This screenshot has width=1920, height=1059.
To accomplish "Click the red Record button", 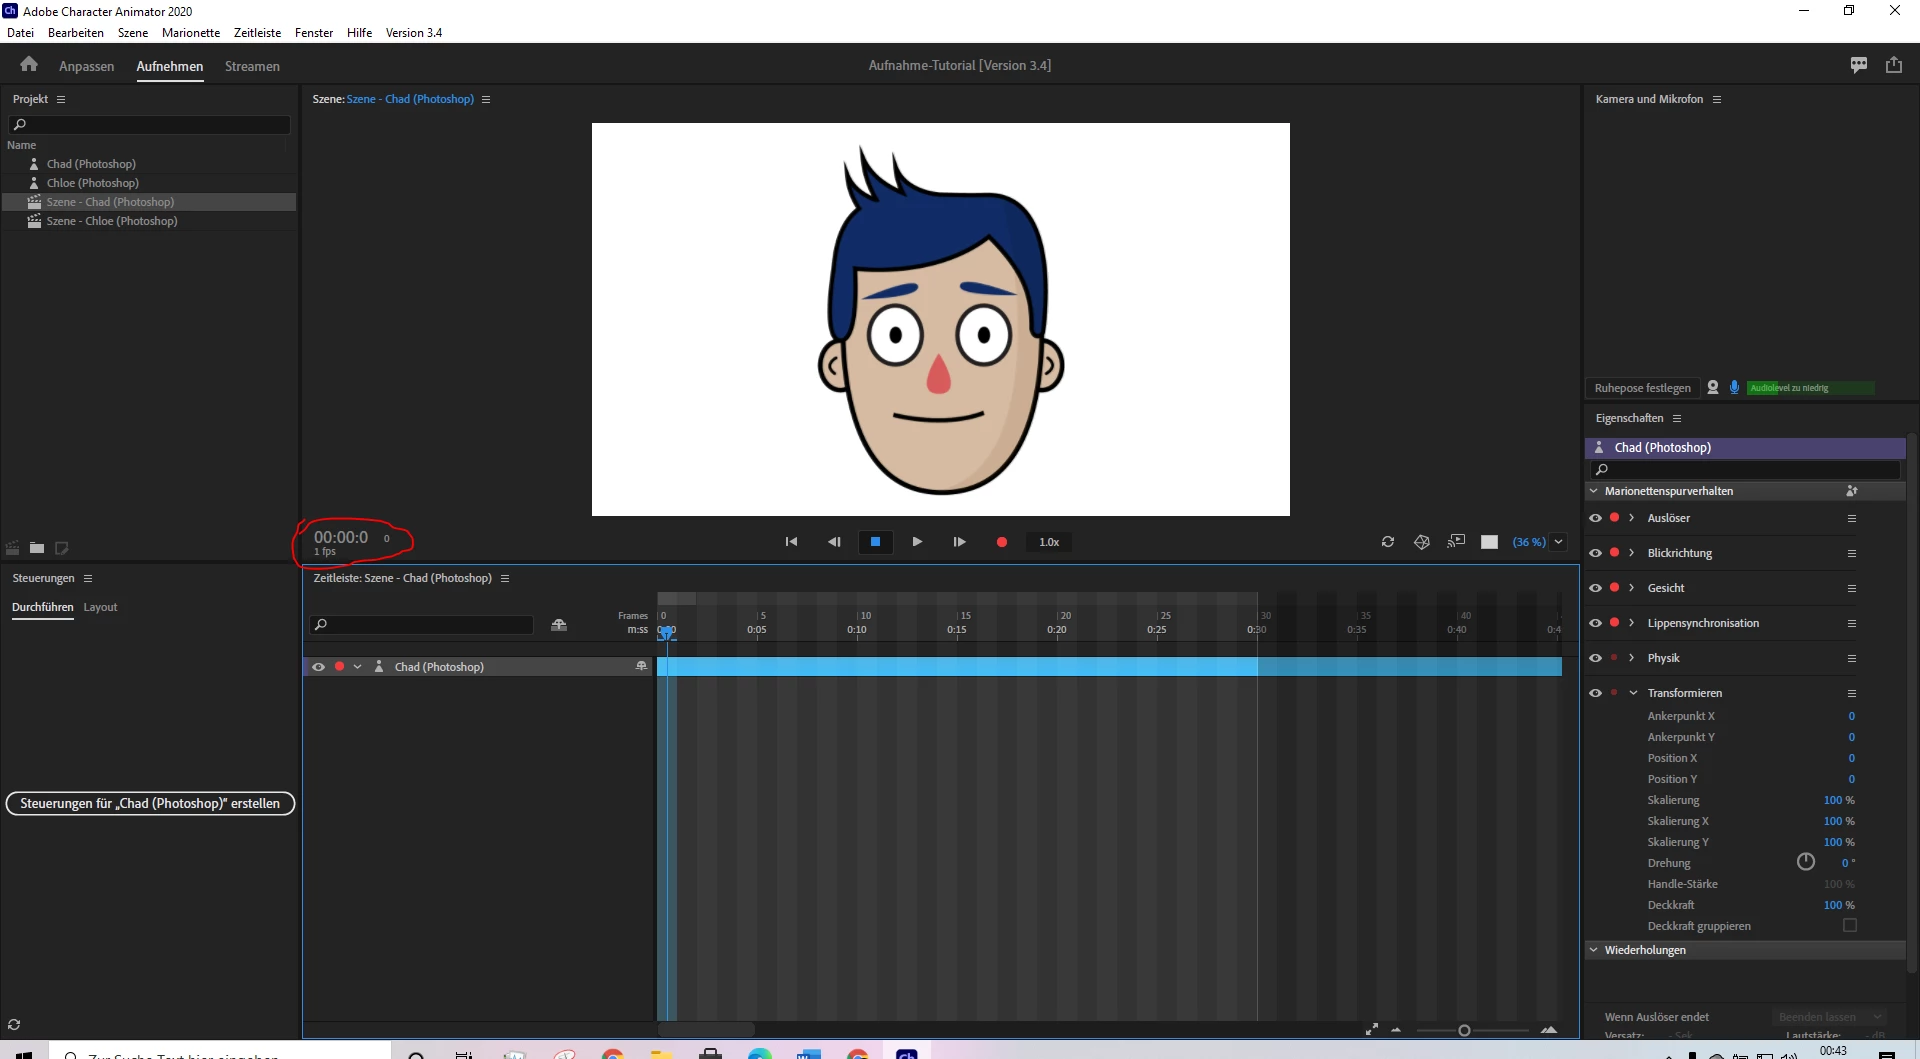I will click(x=1001, y=542).
